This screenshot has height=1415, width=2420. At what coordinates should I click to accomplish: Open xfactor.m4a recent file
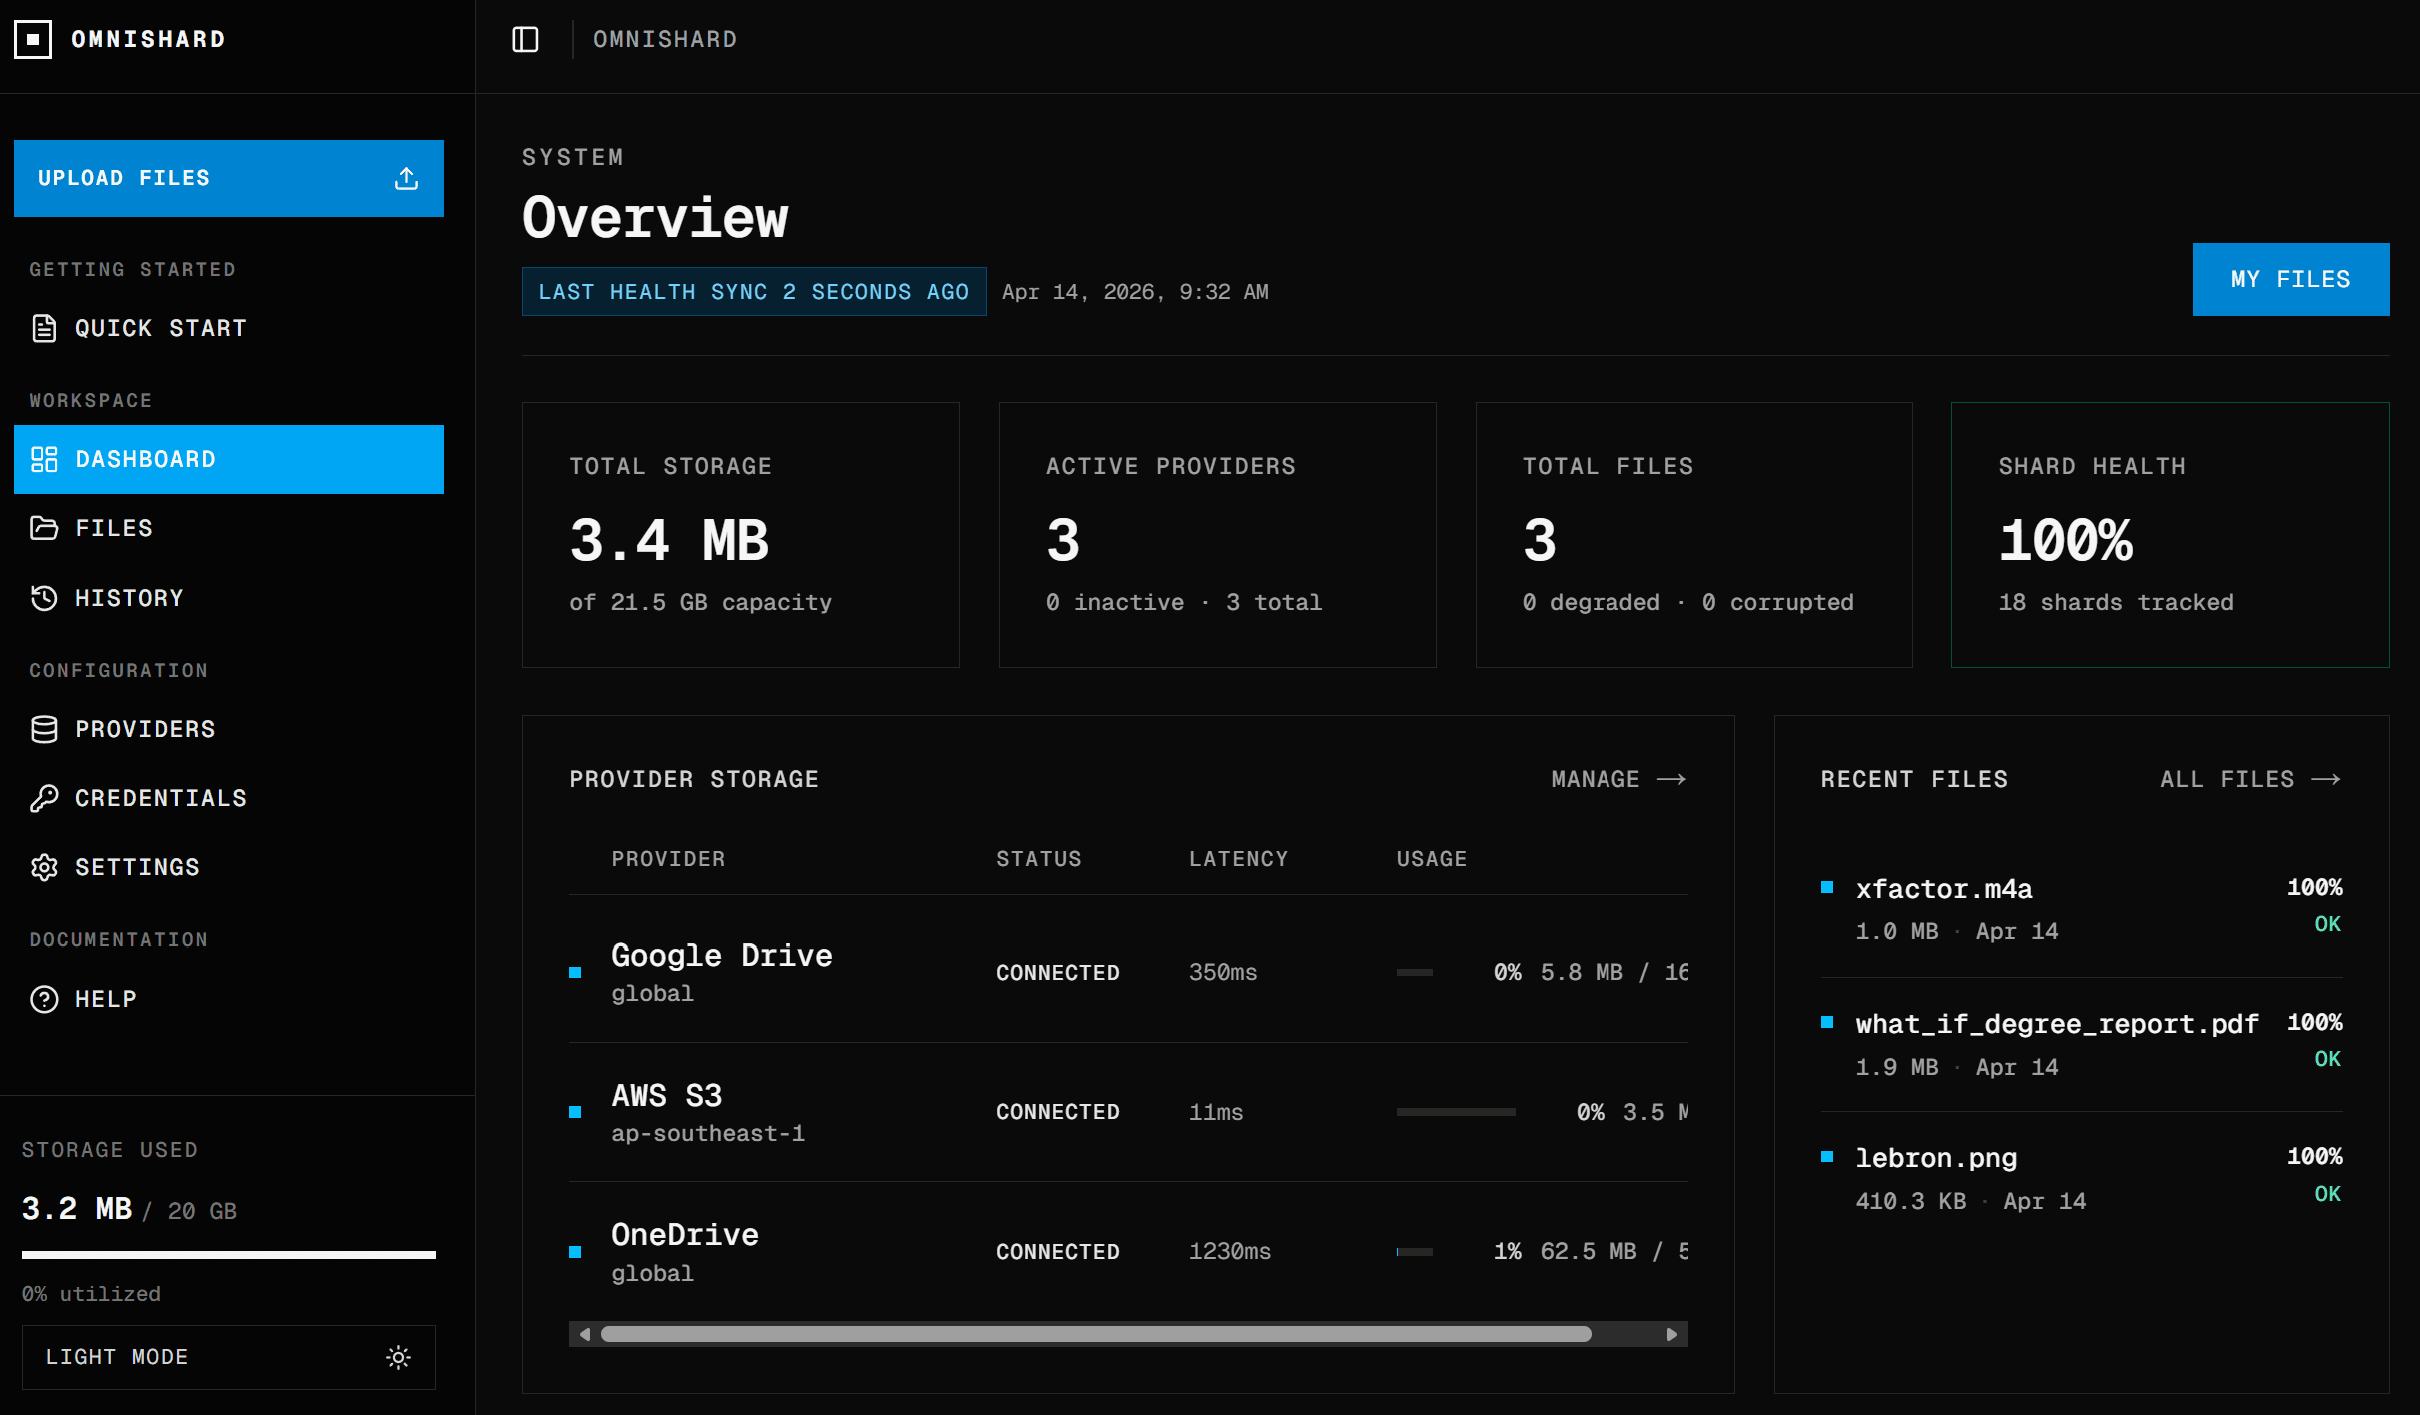[2082, 909]
